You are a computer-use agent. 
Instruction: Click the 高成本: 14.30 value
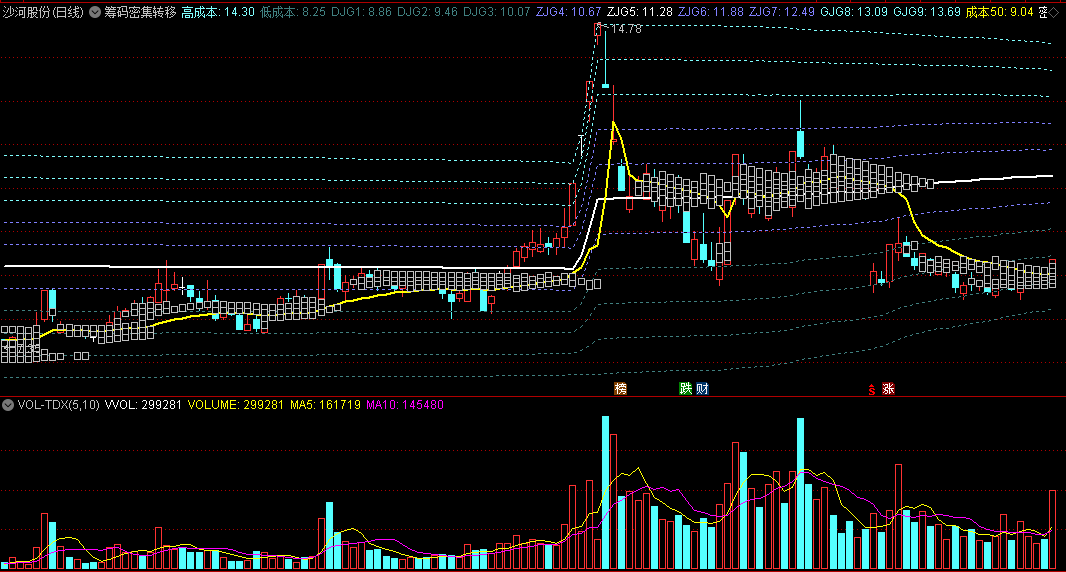tap(218, 12)
